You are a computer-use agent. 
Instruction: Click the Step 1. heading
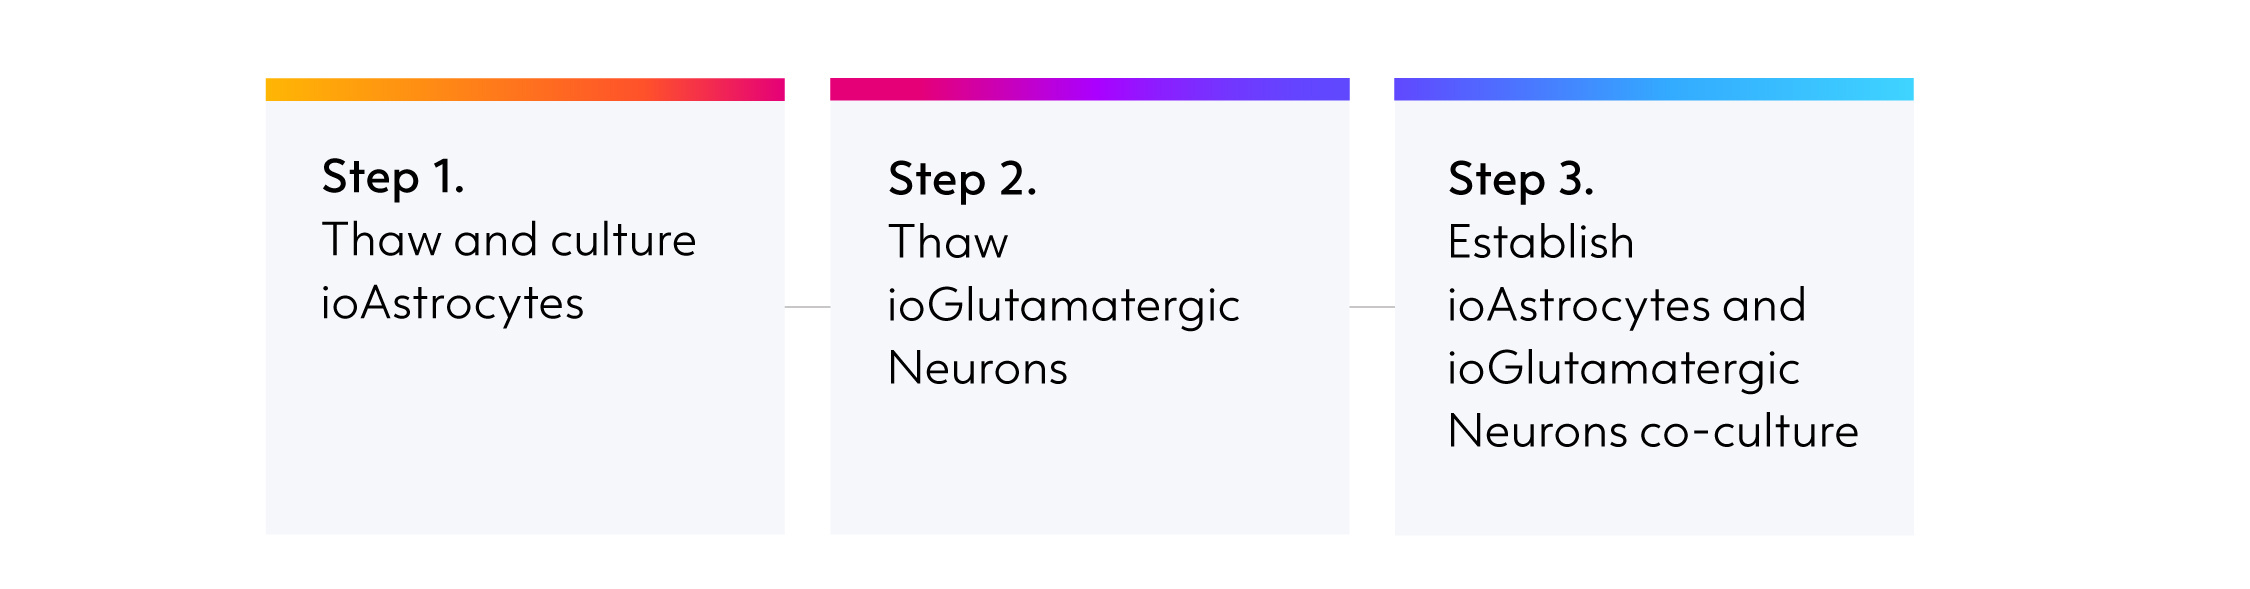tap(393, 178)
